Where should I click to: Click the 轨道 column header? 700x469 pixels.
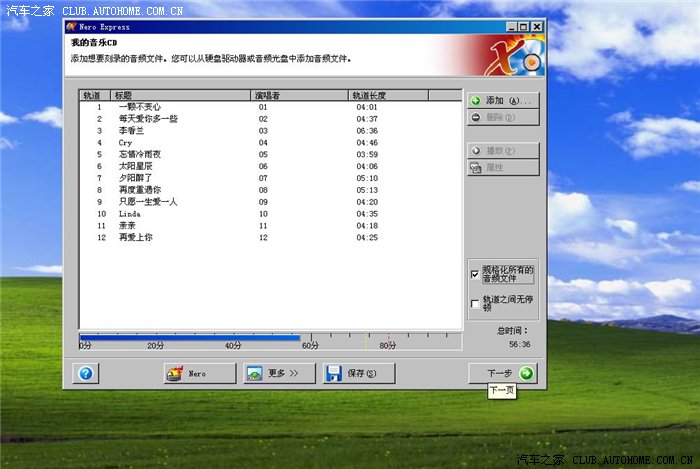tap(96, 95)
